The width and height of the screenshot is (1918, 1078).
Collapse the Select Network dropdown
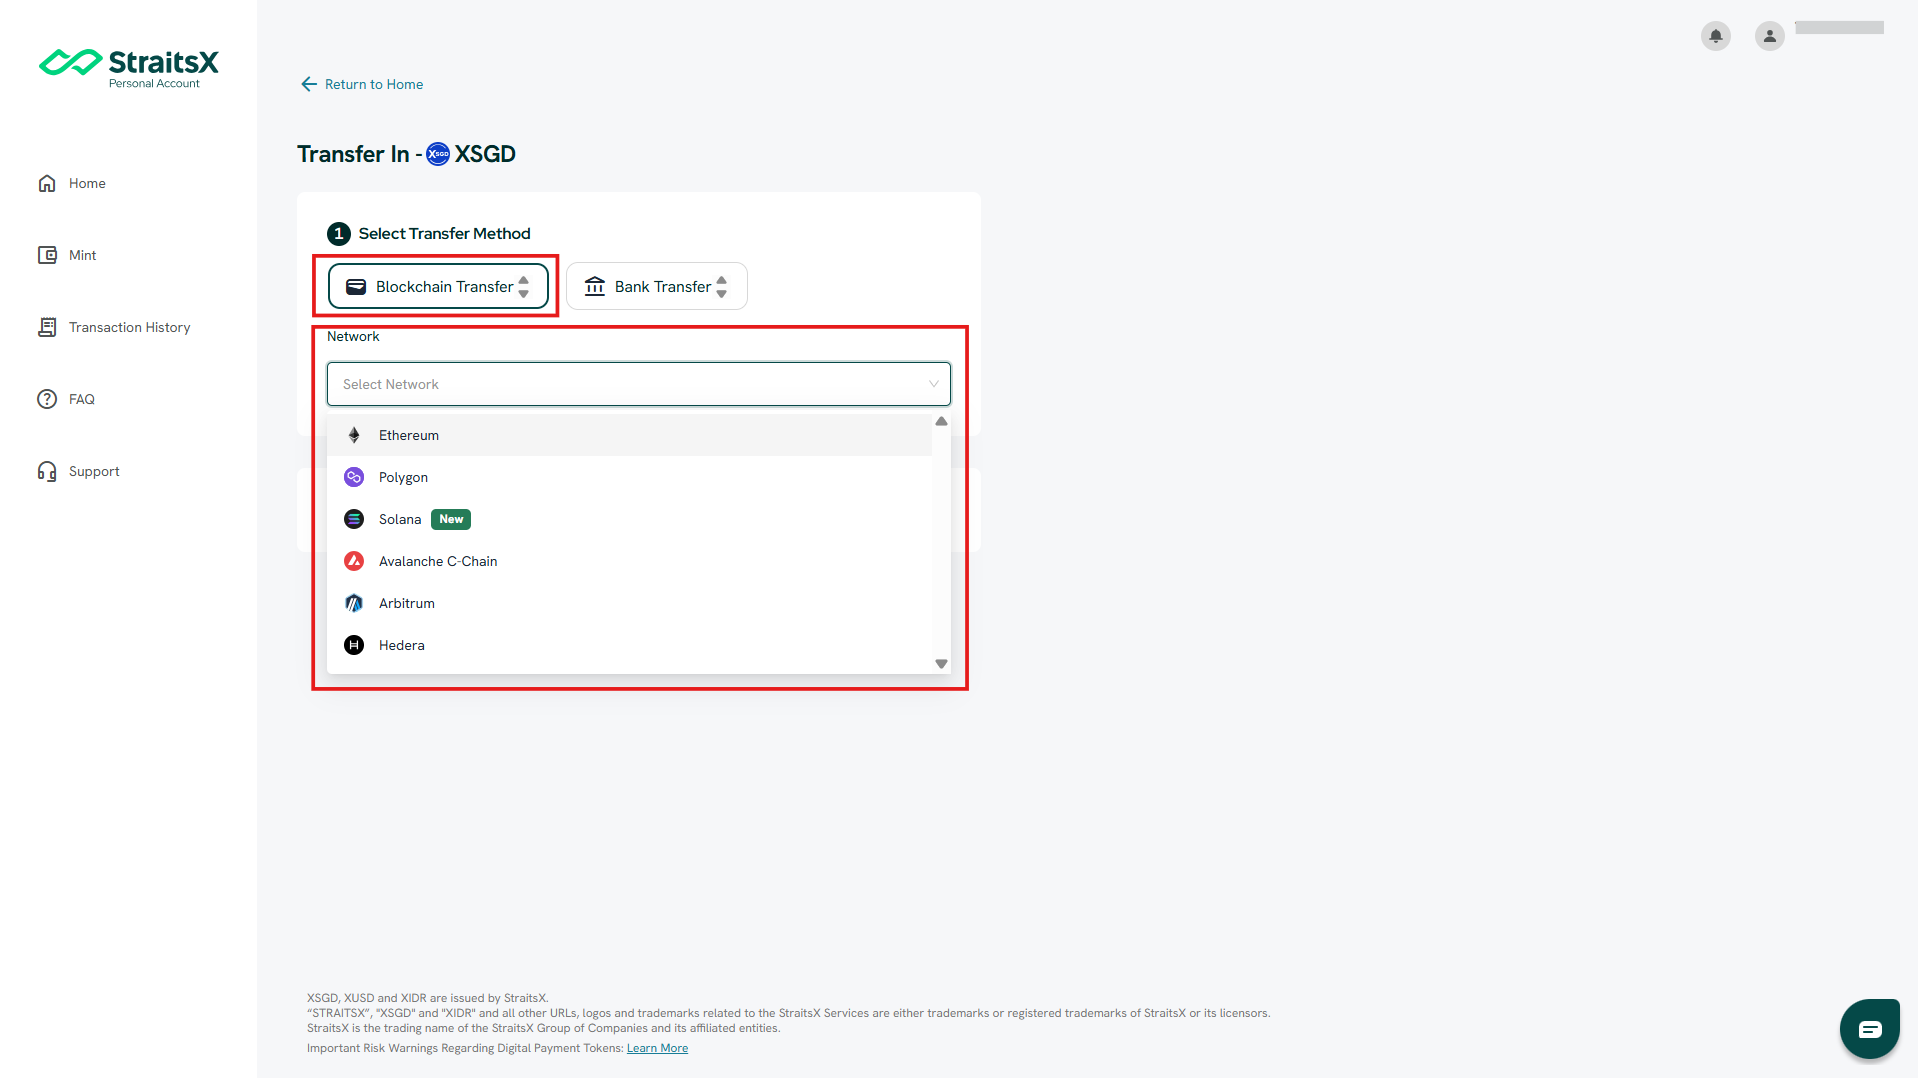click(638, 384)
